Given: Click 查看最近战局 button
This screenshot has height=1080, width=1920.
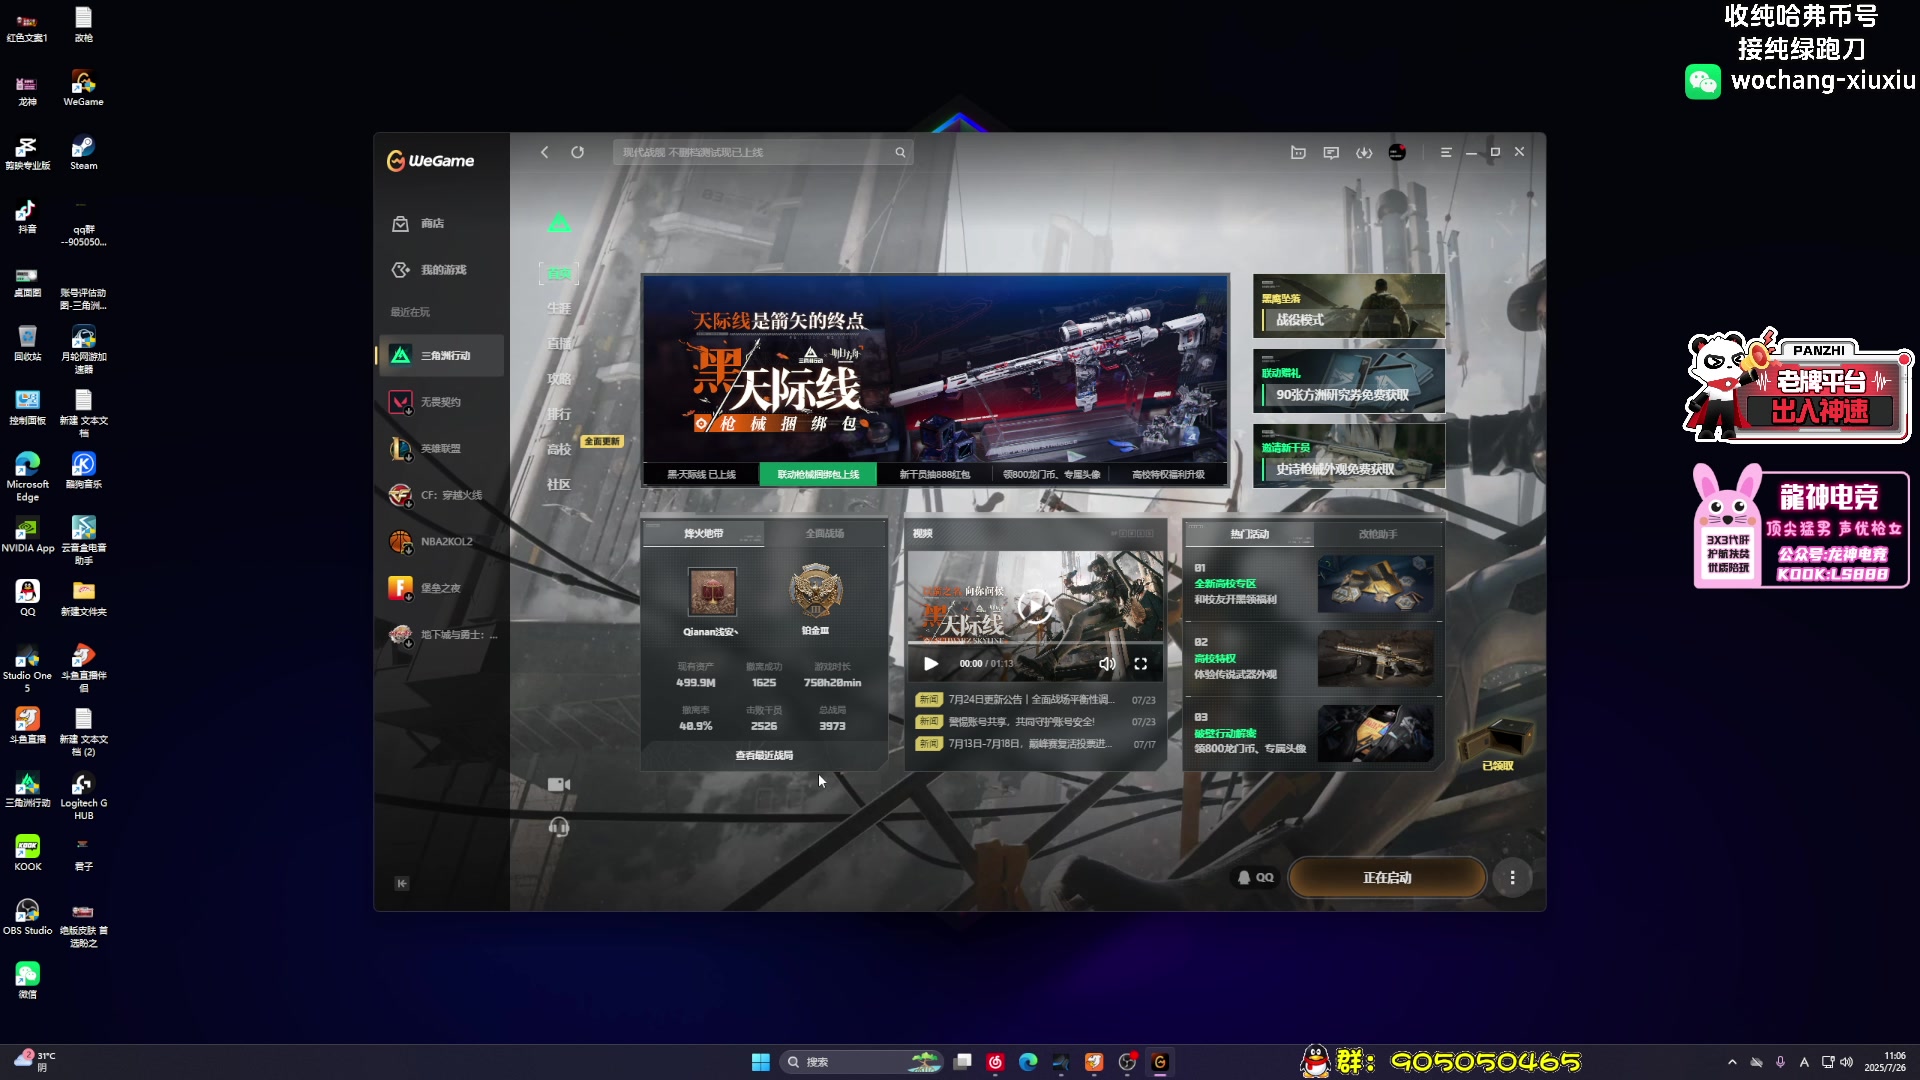Looking at the screenshot, I should coord(764,755).
